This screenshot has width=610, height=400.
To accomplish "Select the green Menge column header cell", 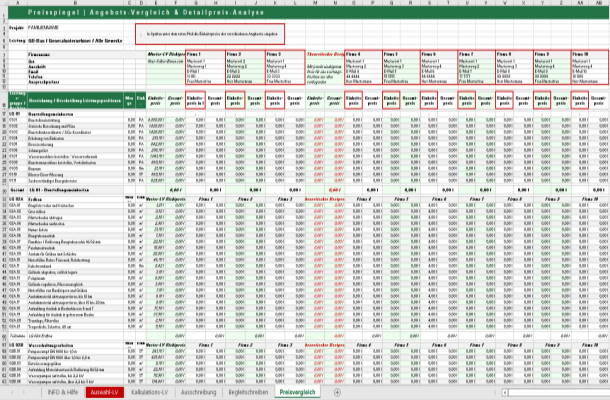I will pyautogui.click(x=130, y=100).
